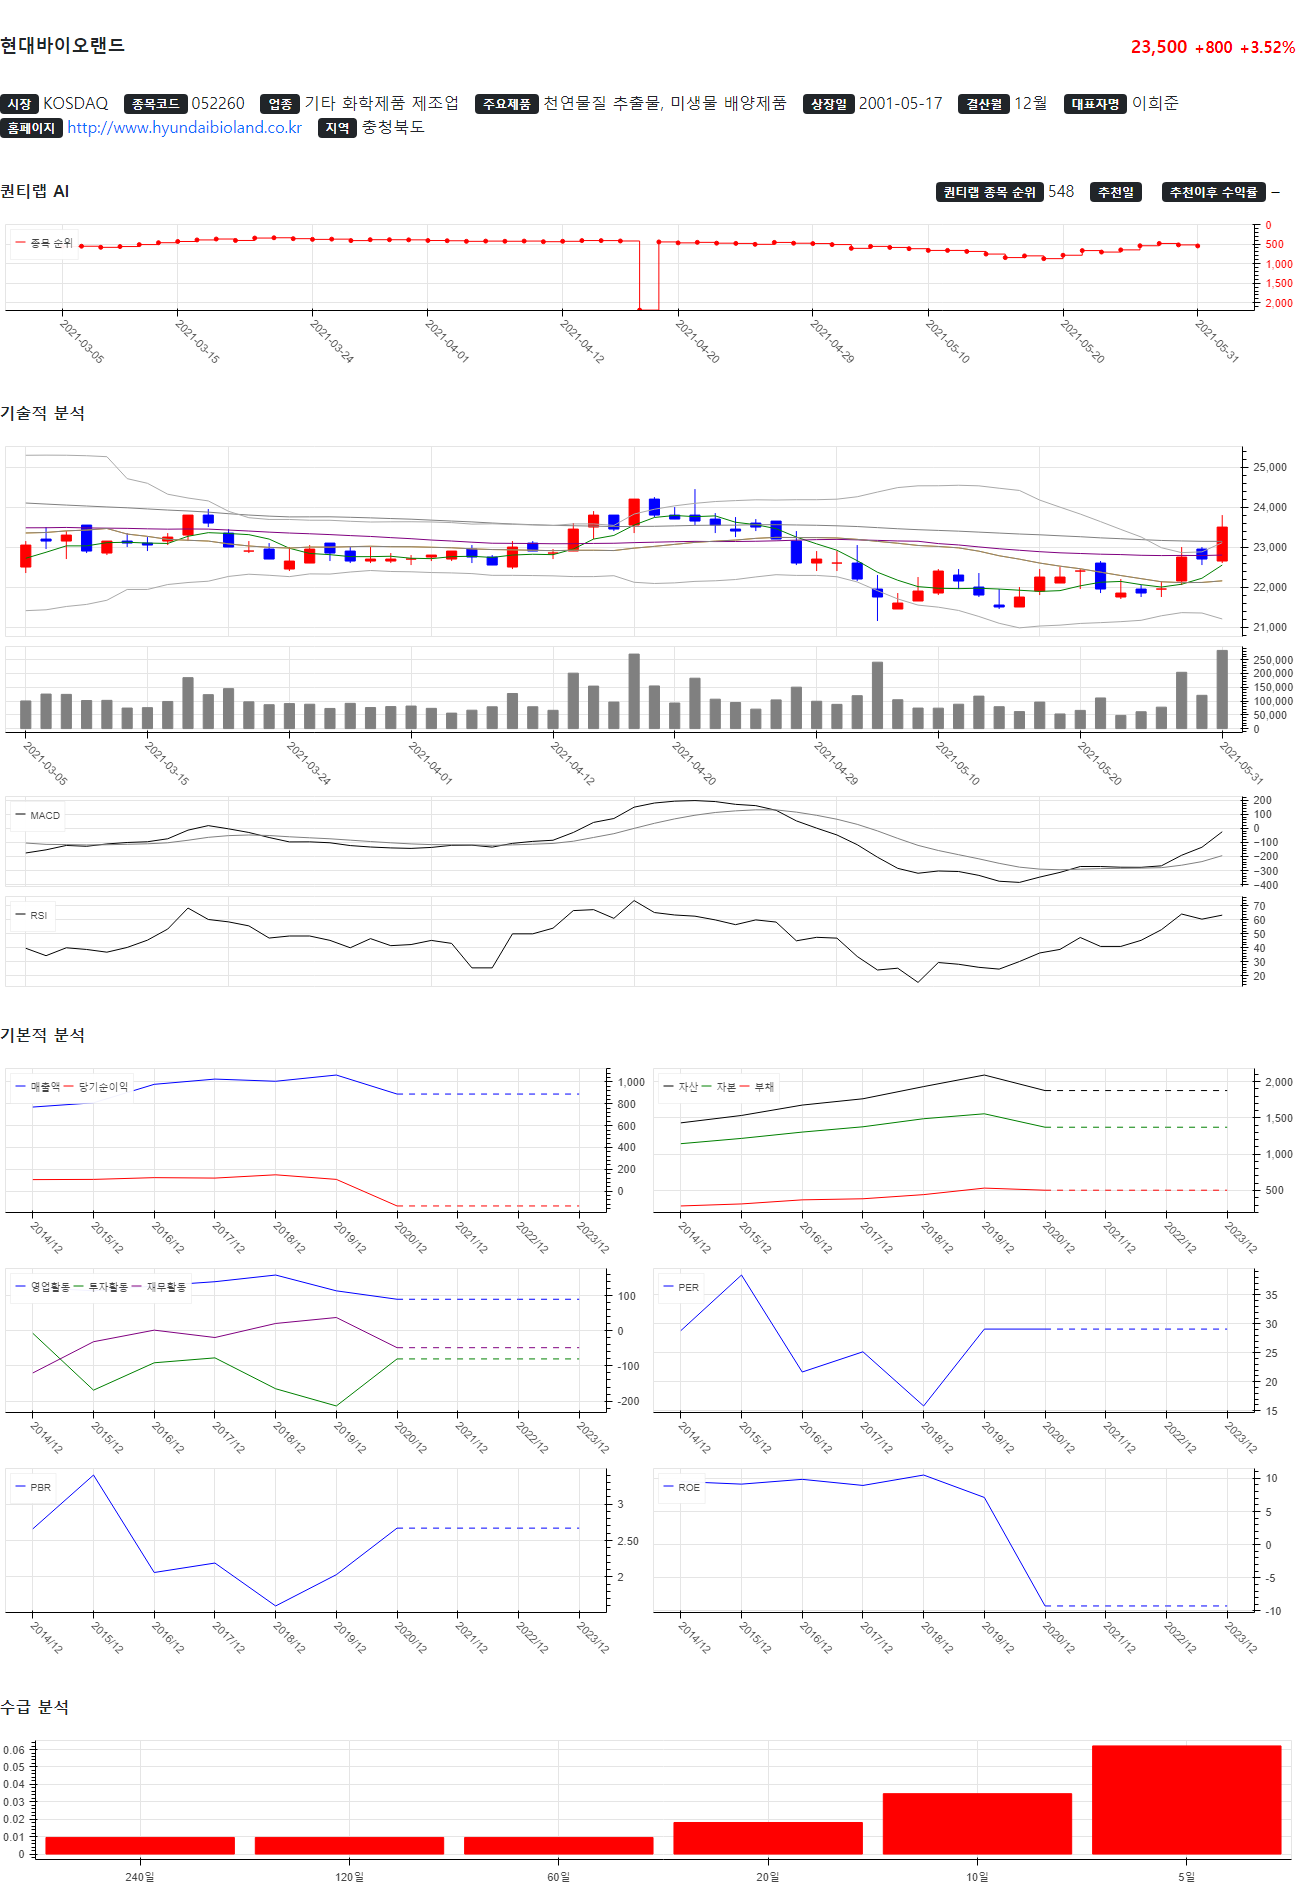Click the 결산월 badge
Image resolution: width=1296 pixels, height=1893 pixels.
click(x=984, y=104)
